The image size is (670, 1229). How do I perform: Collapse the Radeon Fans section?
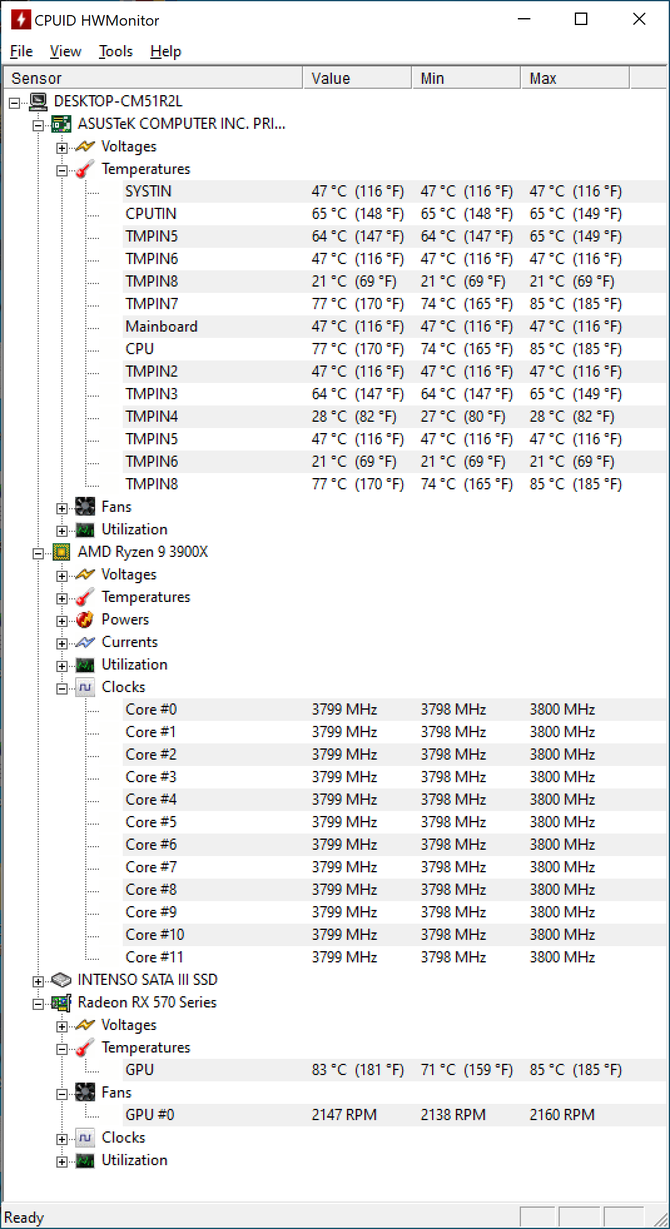62,1093
